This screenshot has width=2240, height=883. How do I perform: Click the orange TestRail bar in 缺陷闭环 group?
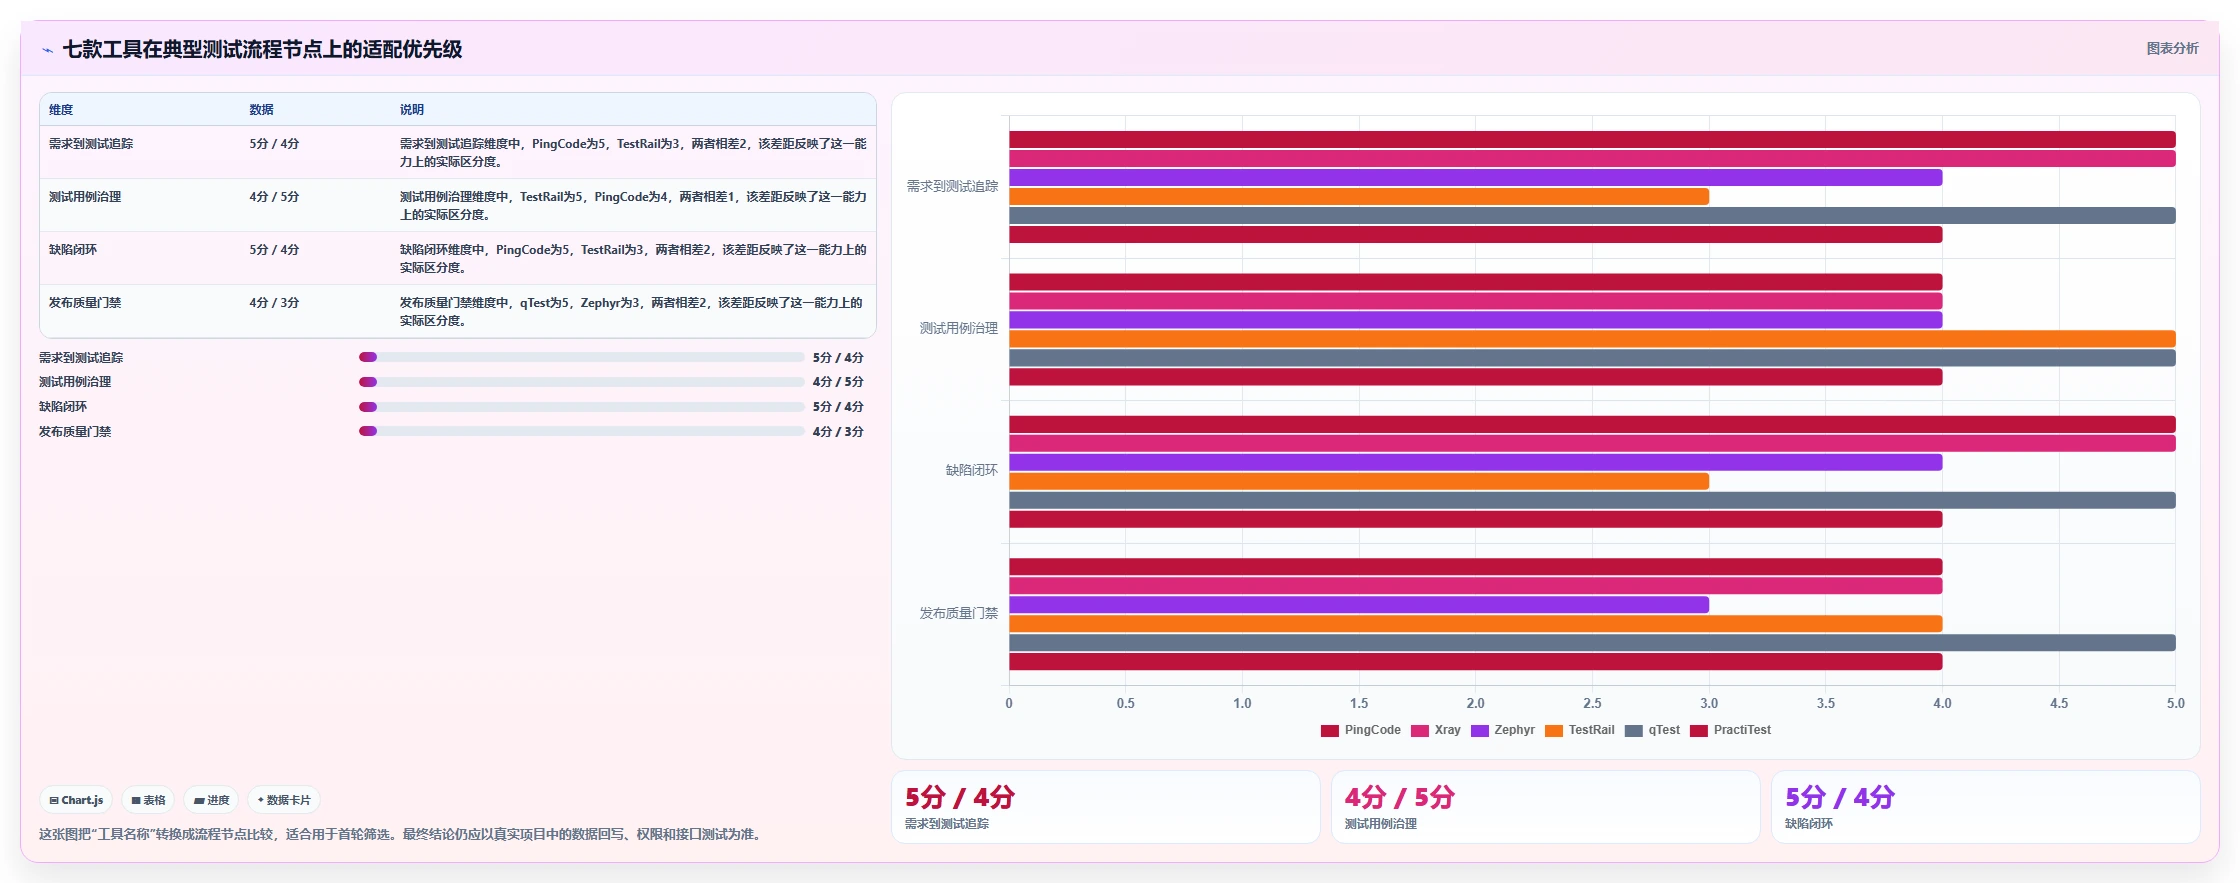coord(1359,481)
